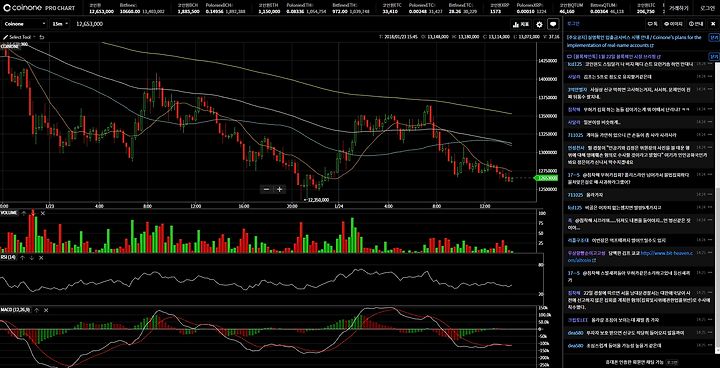Toggle the chat speech-bubble button
The height and width of the screenshot is (368, 720).
point(553,24)
